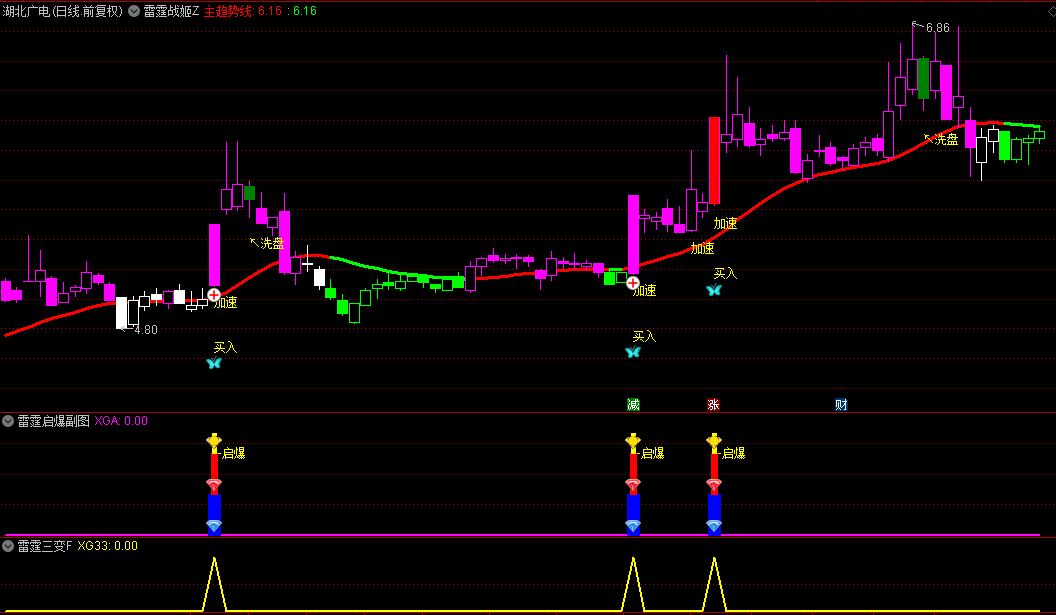Click the red 涨 marker
Viewport: 1056px width, 615px height.
pos(713,404)
